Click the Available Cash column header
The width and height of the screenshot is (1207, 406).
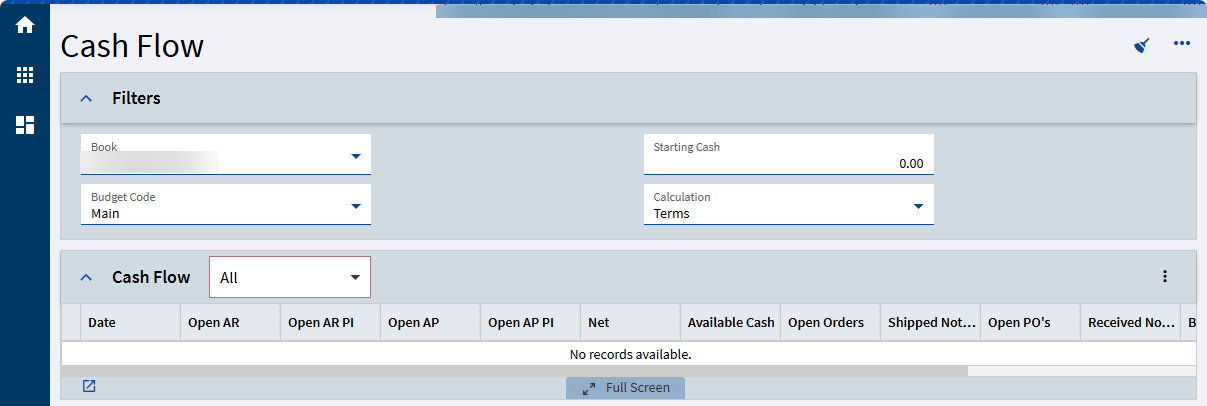click(731, 323)
